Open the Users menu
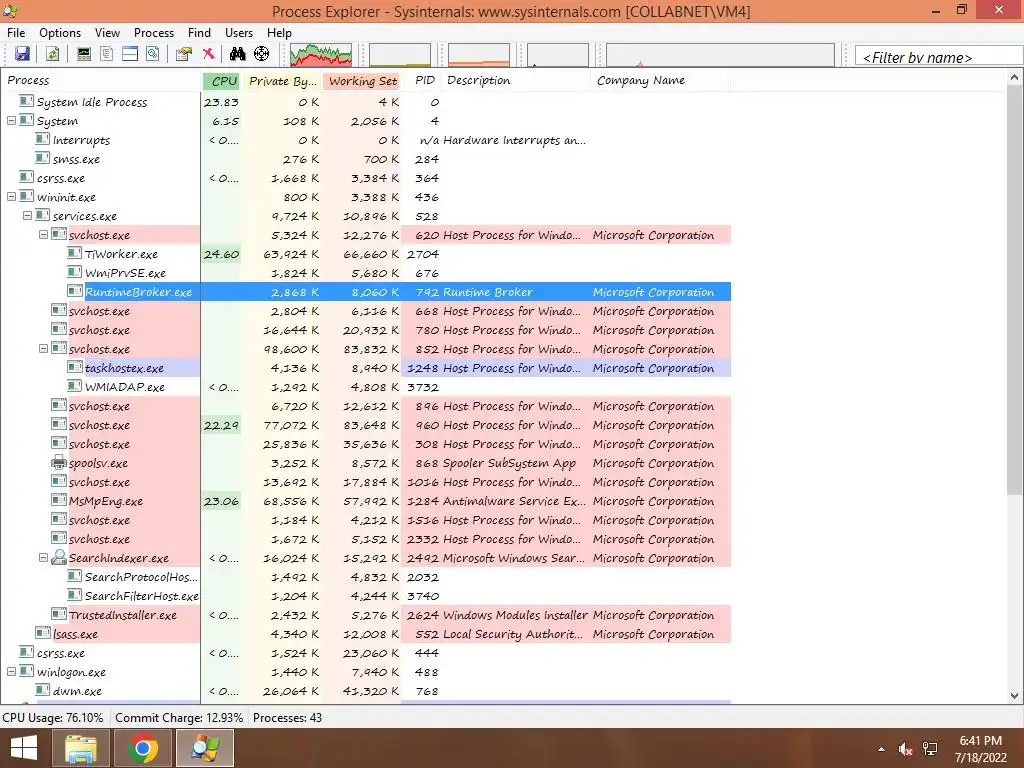Screen dimensions: 1024x768 (238, 33)
